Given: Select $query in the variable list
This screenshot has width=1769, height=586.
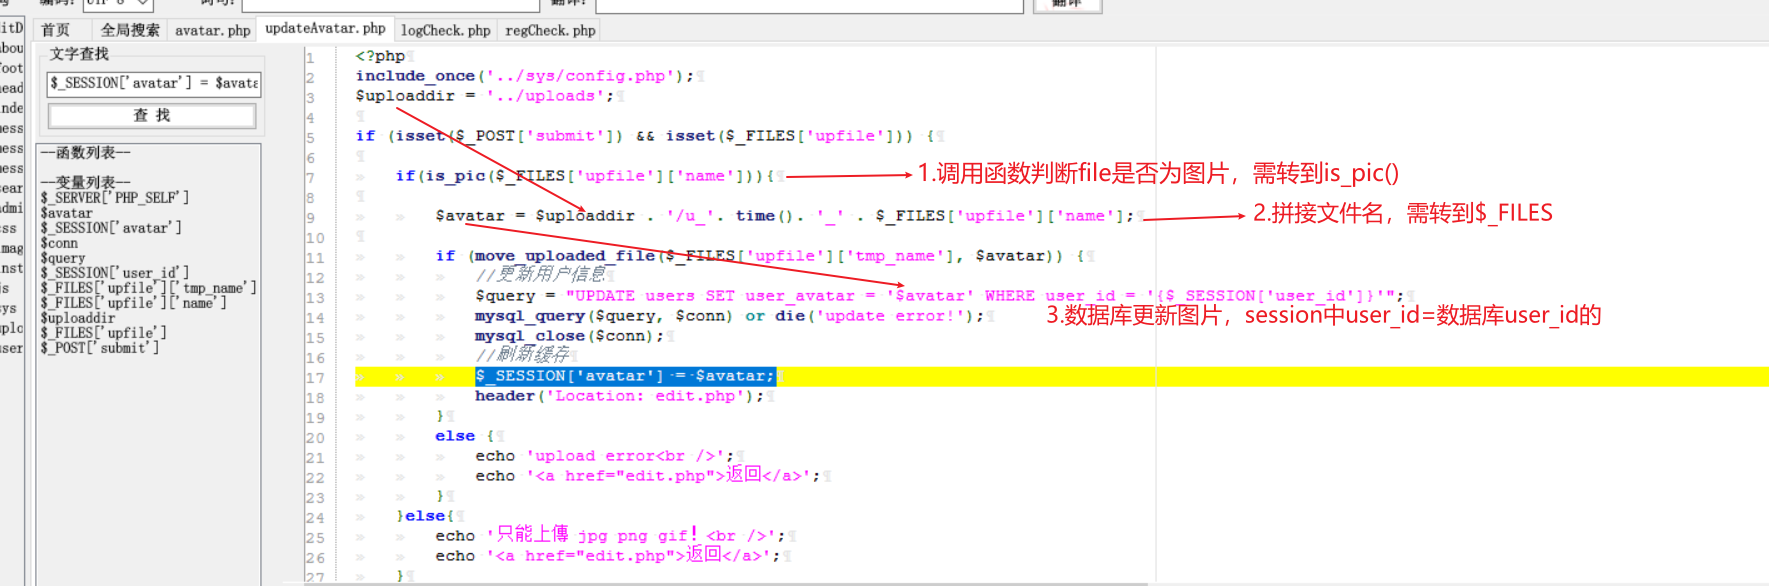Looking at the screenshot, I should 62,258.
